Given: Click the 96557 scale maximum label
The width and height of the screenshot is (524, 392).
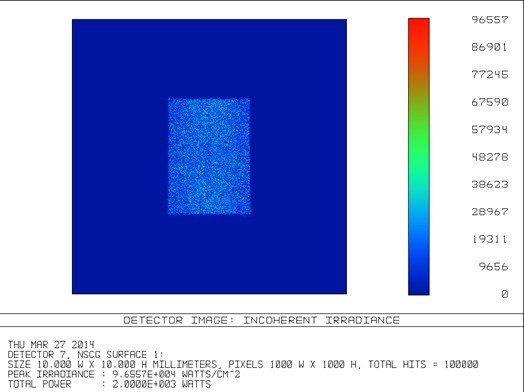Looking at the screenshot, I should click(x=490, y=20).
